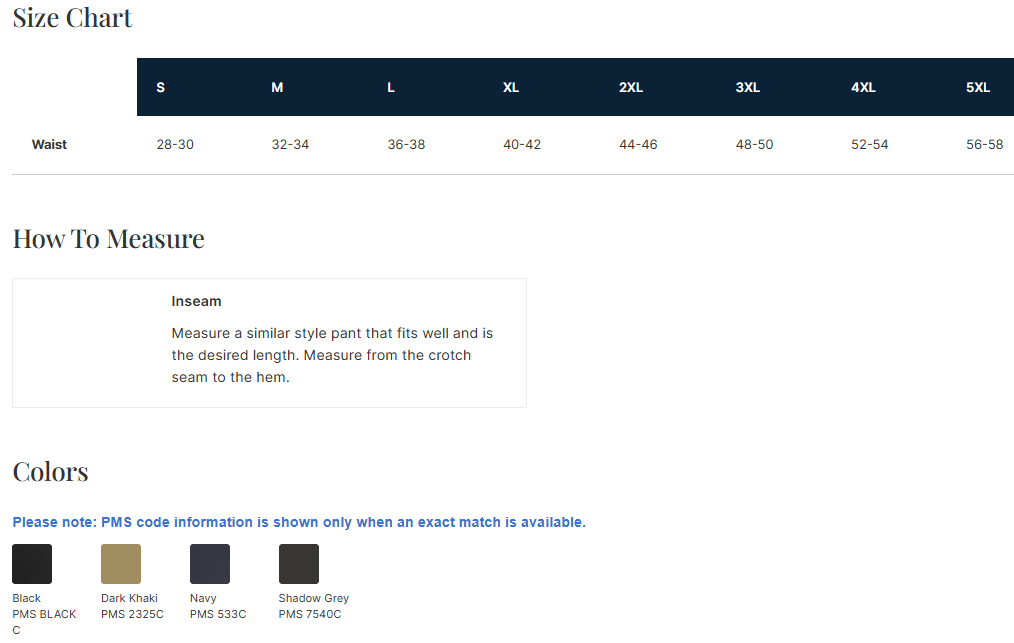Click the S size column header
The image size is (1014, 643).
161,87
